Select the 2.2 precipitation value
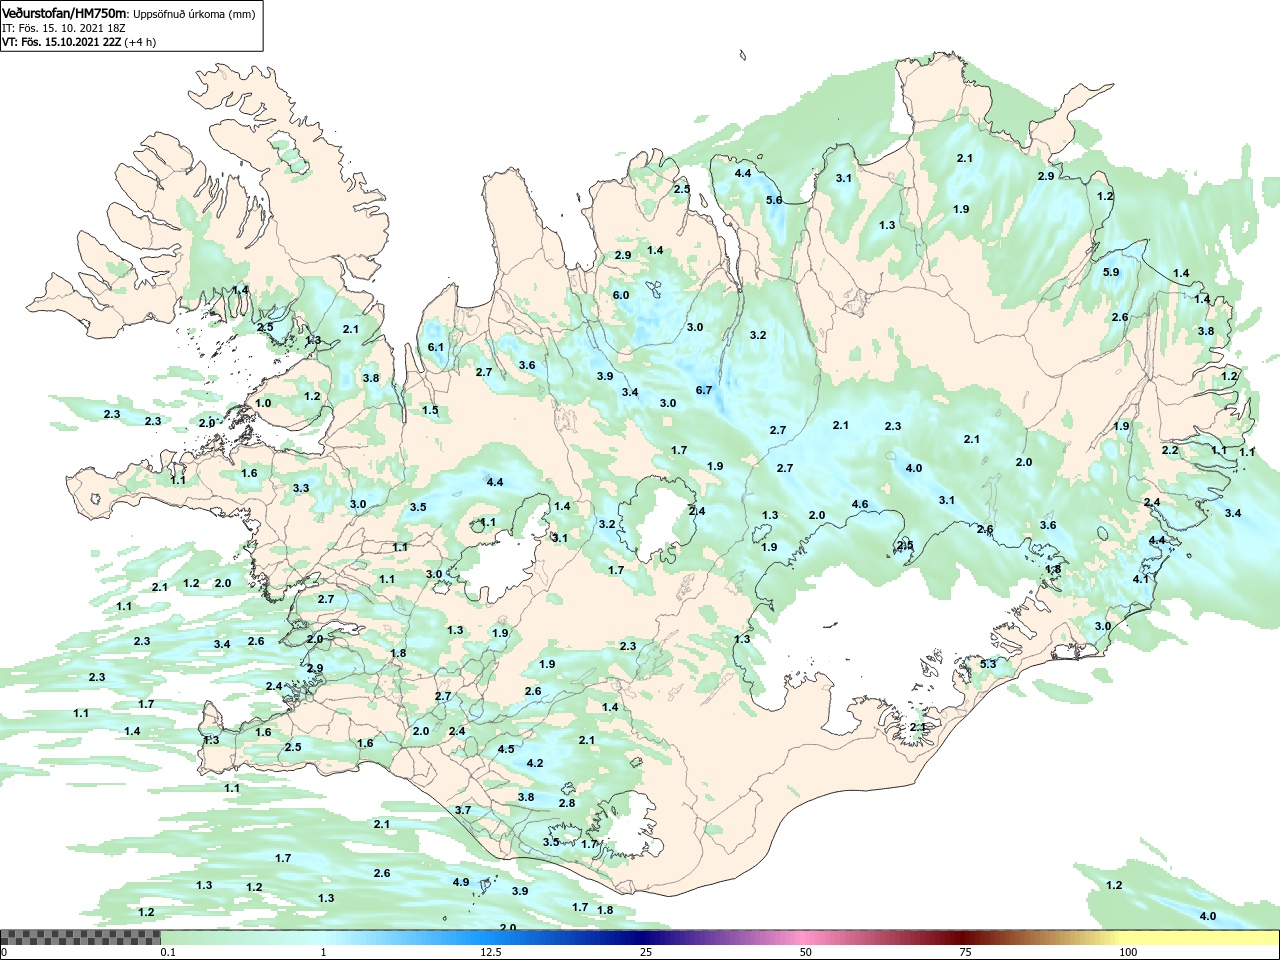 1170,450
